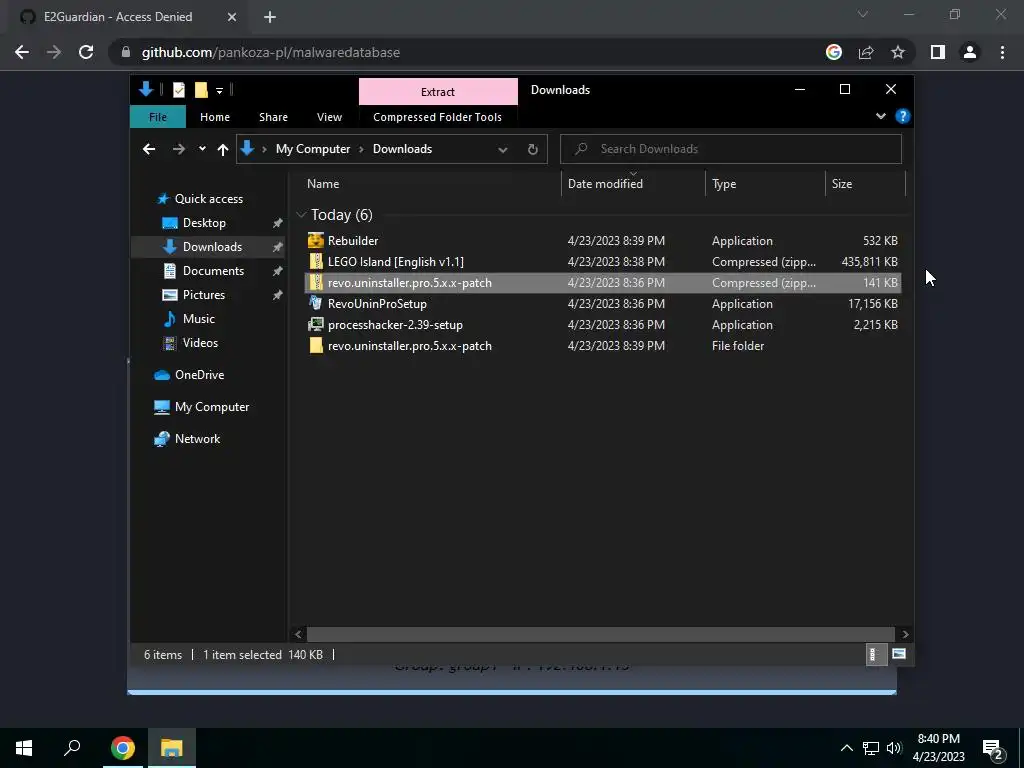
Task: Bookmark this page with the star icon
Action: coord(898,52)
